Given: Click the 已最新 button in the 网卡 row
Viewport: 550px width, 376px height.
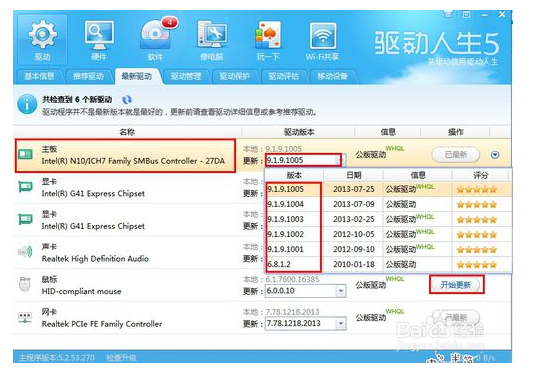Looking at the screenshot, I should coord(456,317).
